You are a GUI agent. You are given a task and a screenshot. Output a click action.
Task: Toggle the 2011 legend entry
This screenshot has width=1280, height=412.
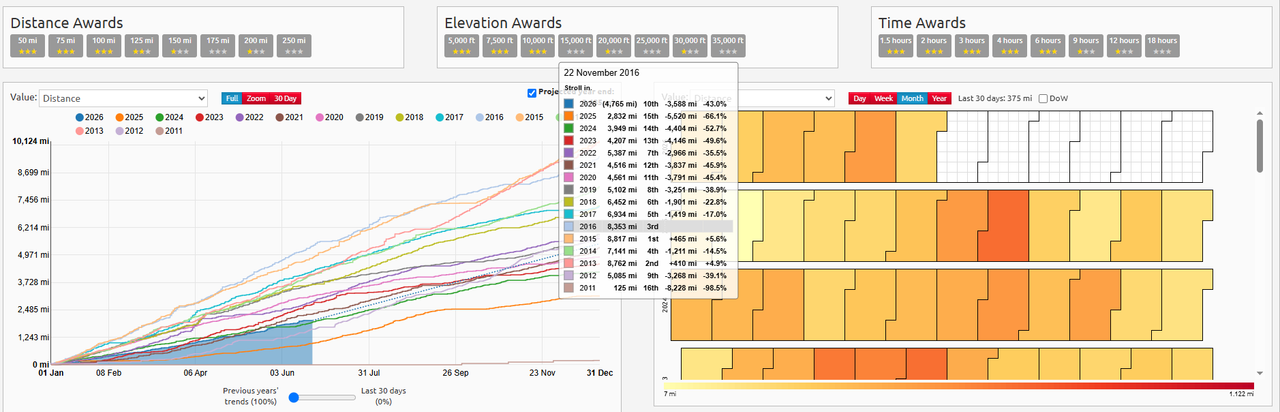pyautogui.click(x=167, y=130)
